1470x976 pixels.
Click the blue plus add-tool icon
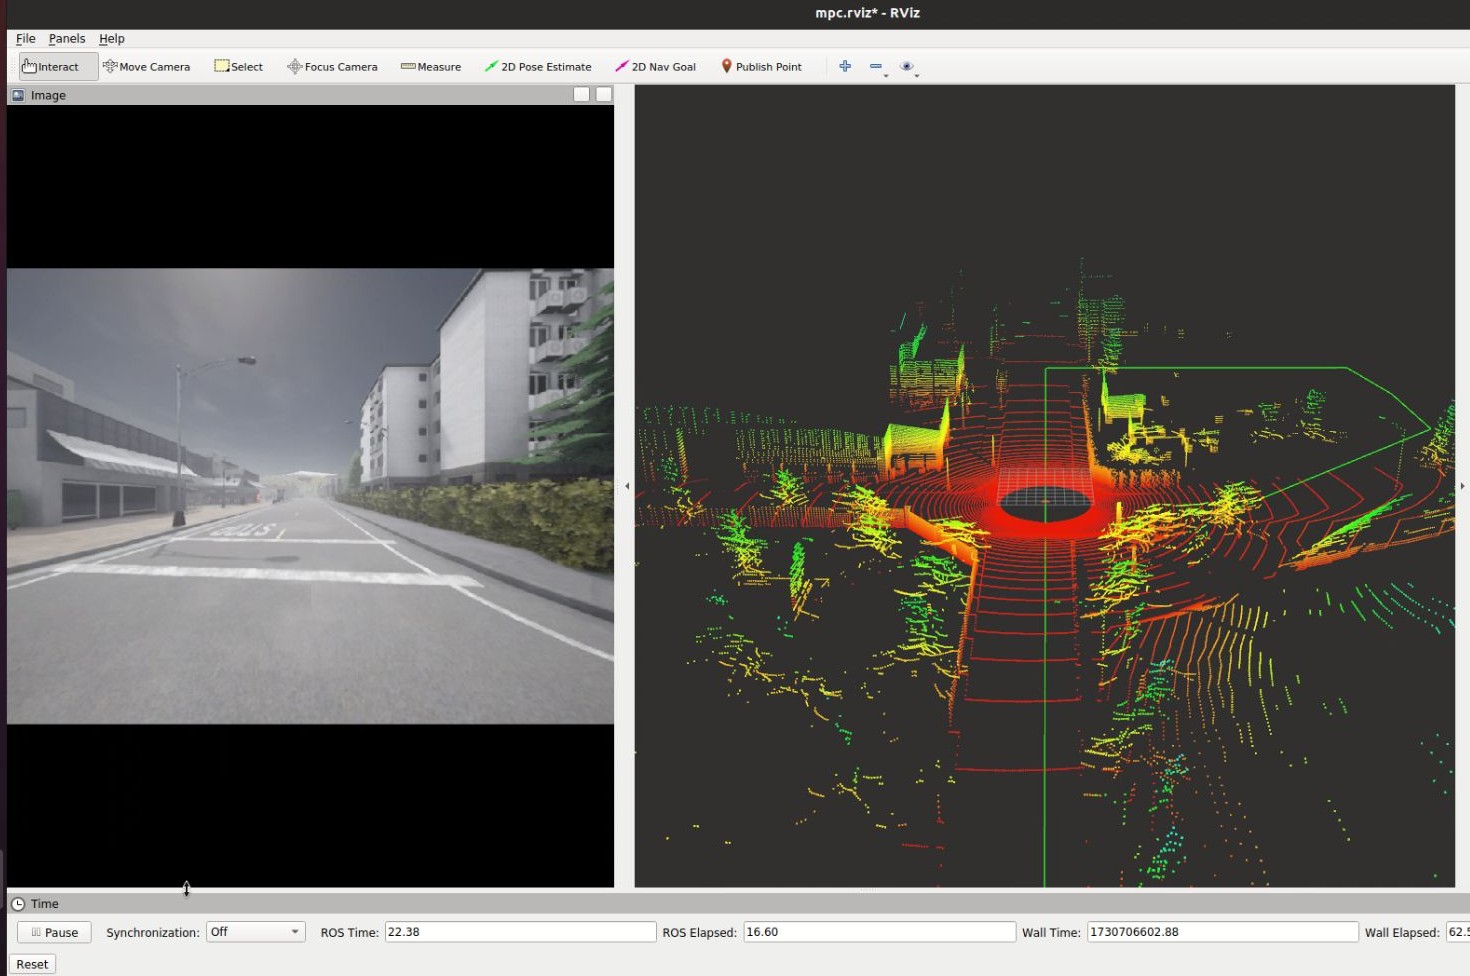click(845, 66)
